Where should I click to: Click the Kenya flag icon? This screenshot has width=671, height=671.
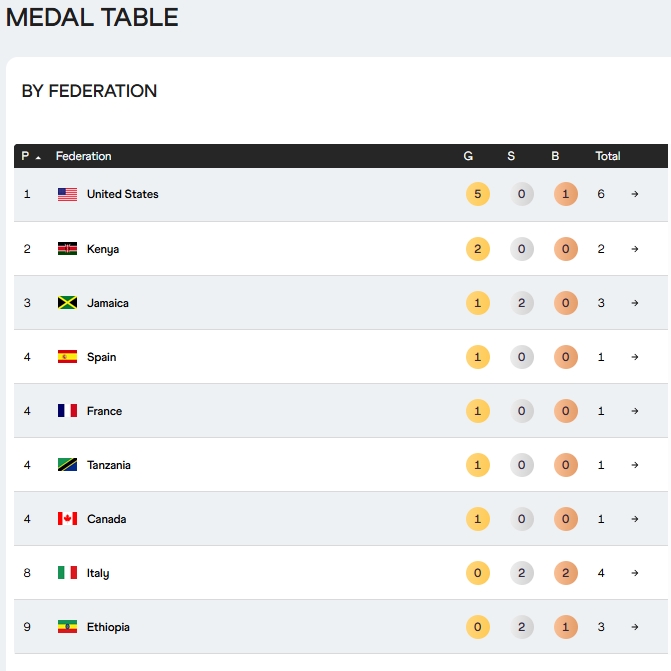pyautogui.click(x=67, y=249)
